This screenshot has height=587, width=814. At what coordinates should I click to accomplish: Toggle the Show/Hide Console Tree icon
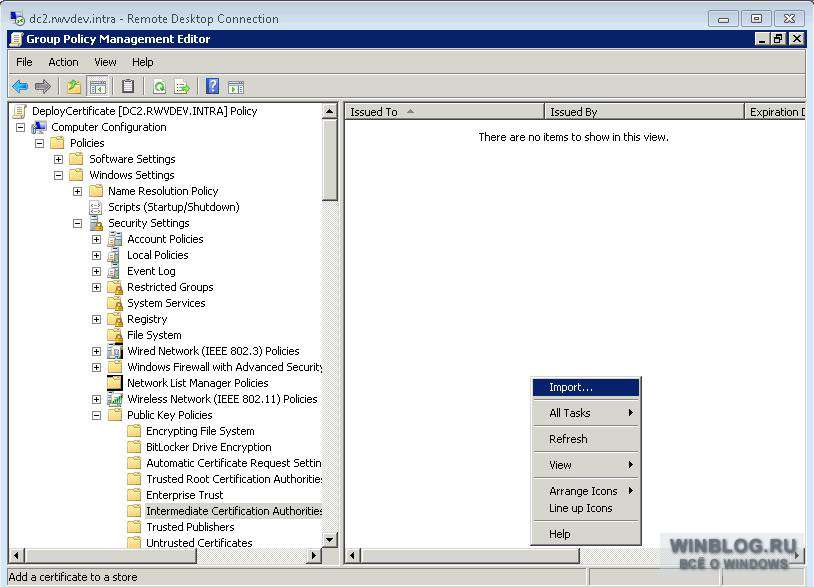98,86
